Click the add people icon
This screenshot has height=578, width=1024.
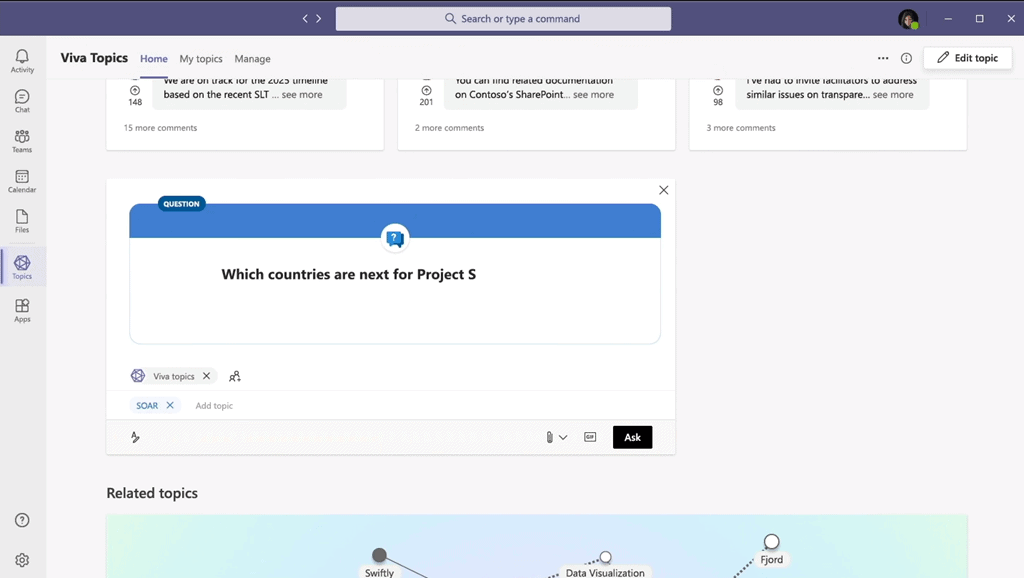pos(235,377)
